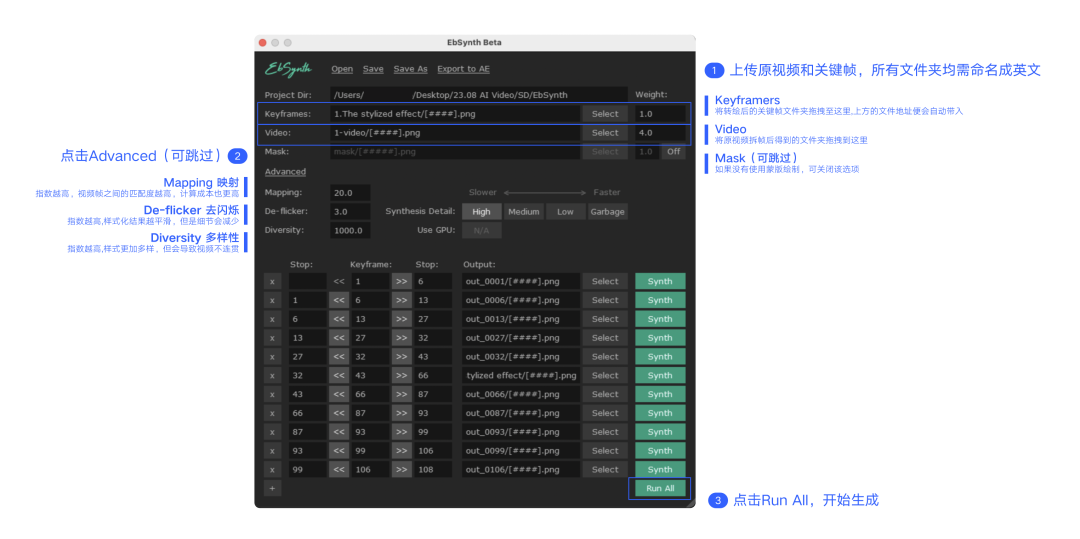1080x539 pixels.
Task: Click the tylized effect output path field
Action: 521,376
